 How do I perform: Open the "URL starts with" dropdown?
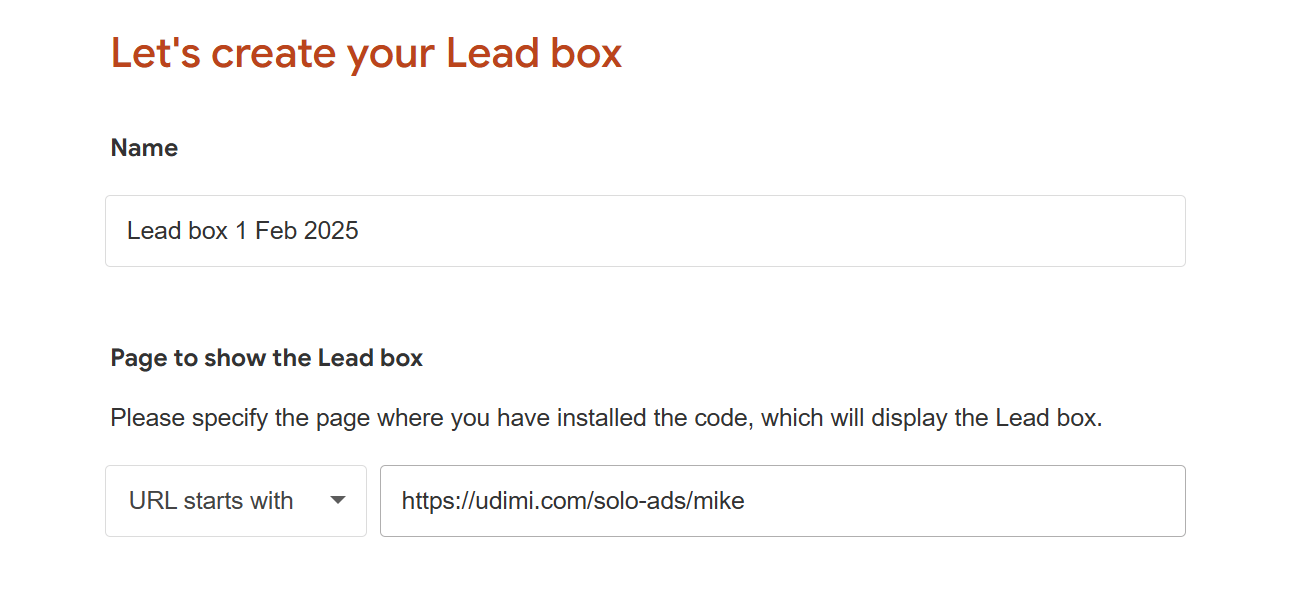[x=236, y=501]
